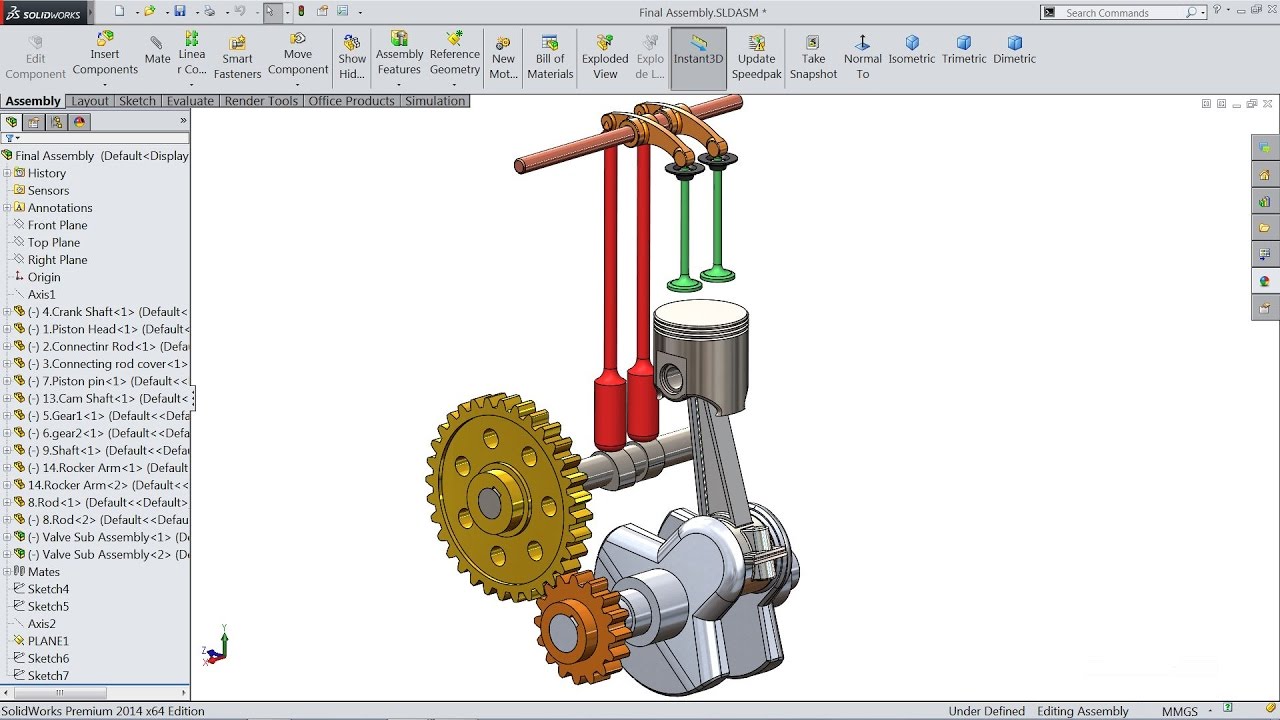Select the Front Plane
The width and height of the screenshot is (1280, 720).
coord(57,225)
